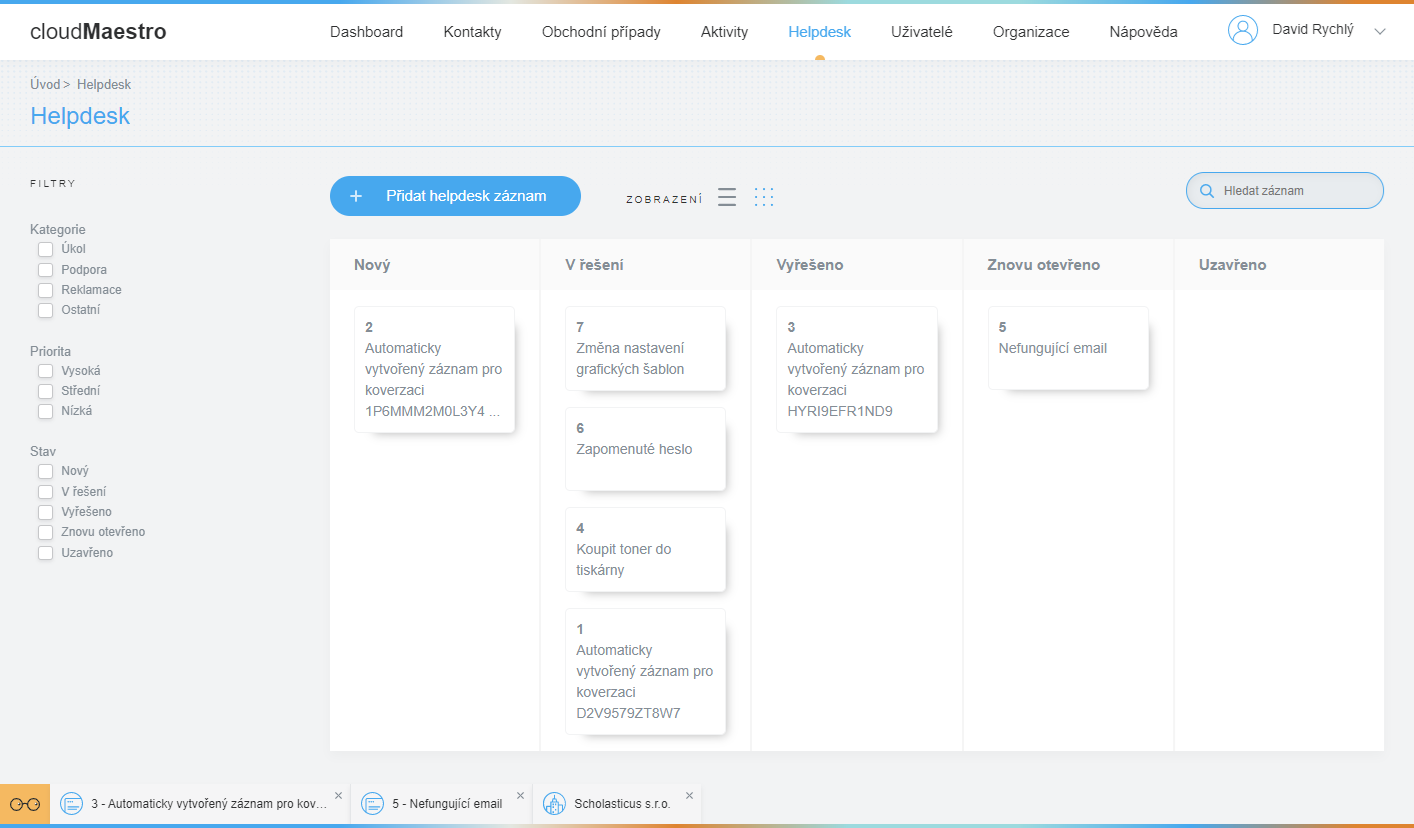Screen dimensions: 1414x828
Task: Click Přidat helpdesk záznam button
Action: (455, 196)
